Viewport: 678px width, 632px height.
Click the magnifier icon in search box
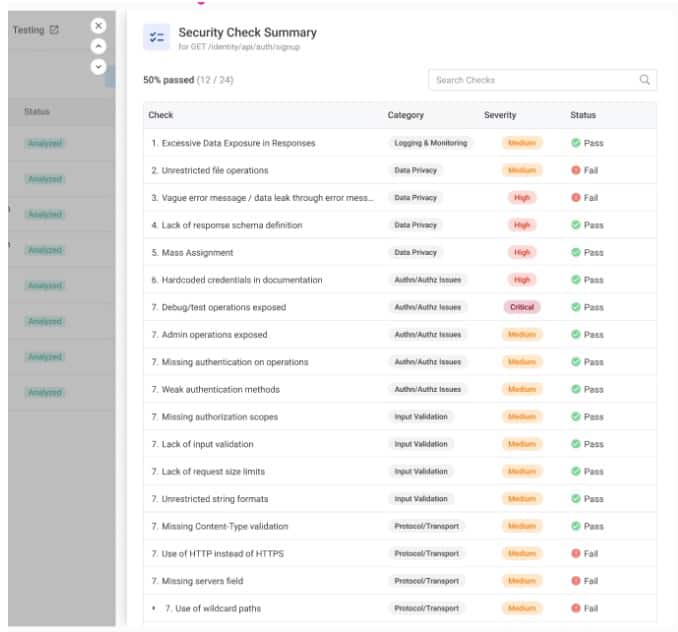click(x=644, y=80)
